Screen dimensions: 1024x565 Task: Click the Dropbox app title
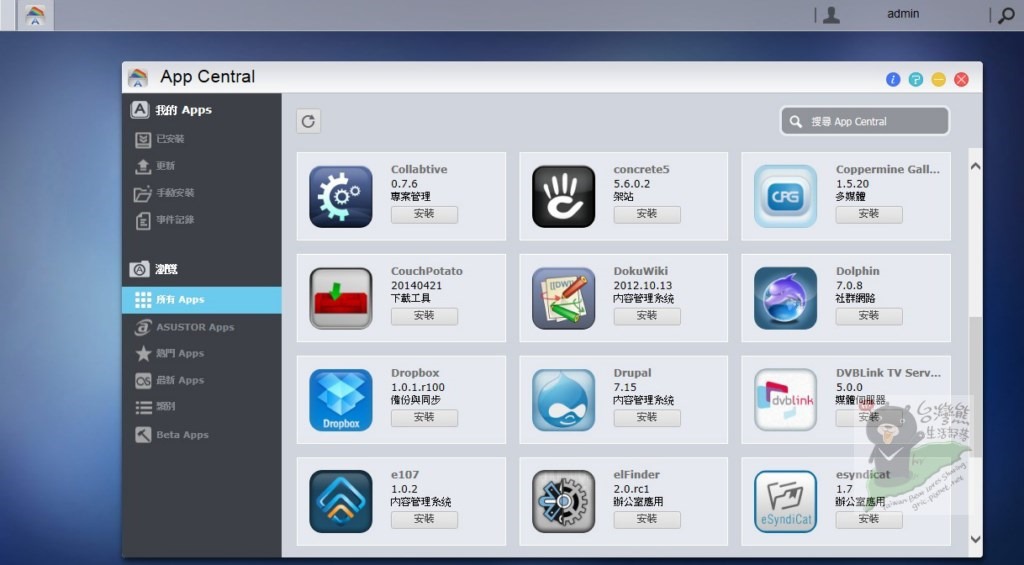(415, 373)
